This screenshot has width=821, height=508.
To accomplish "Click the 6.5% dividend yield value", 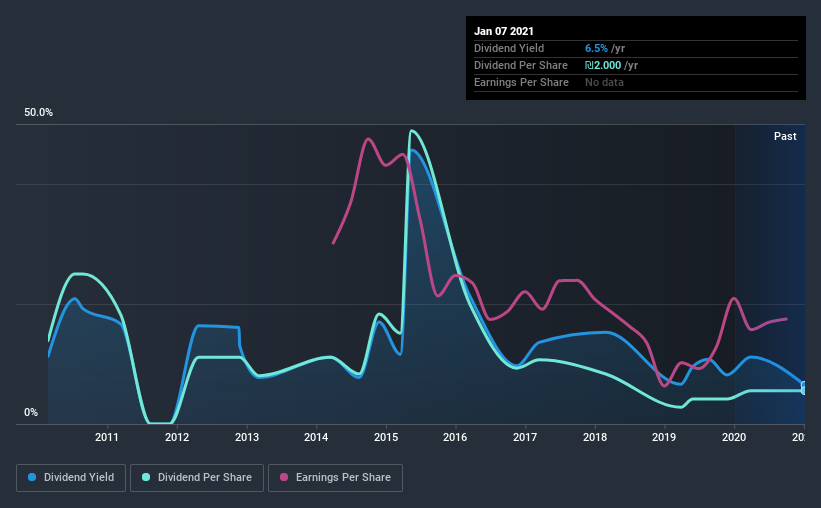I will tap(596, 48).
